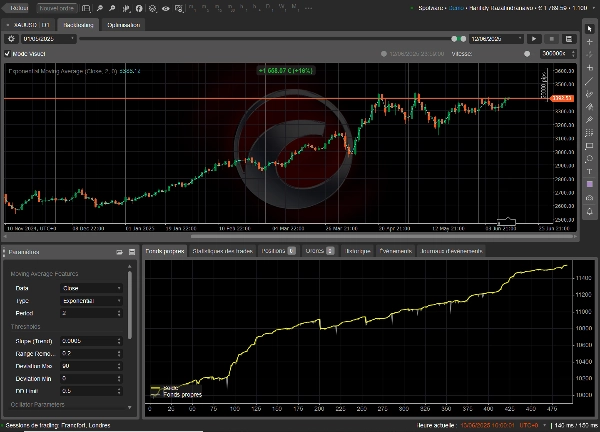Screen dimensions: 600x432
Task: Switch to the Backtesting tab
Action: [x=78, y=25]
